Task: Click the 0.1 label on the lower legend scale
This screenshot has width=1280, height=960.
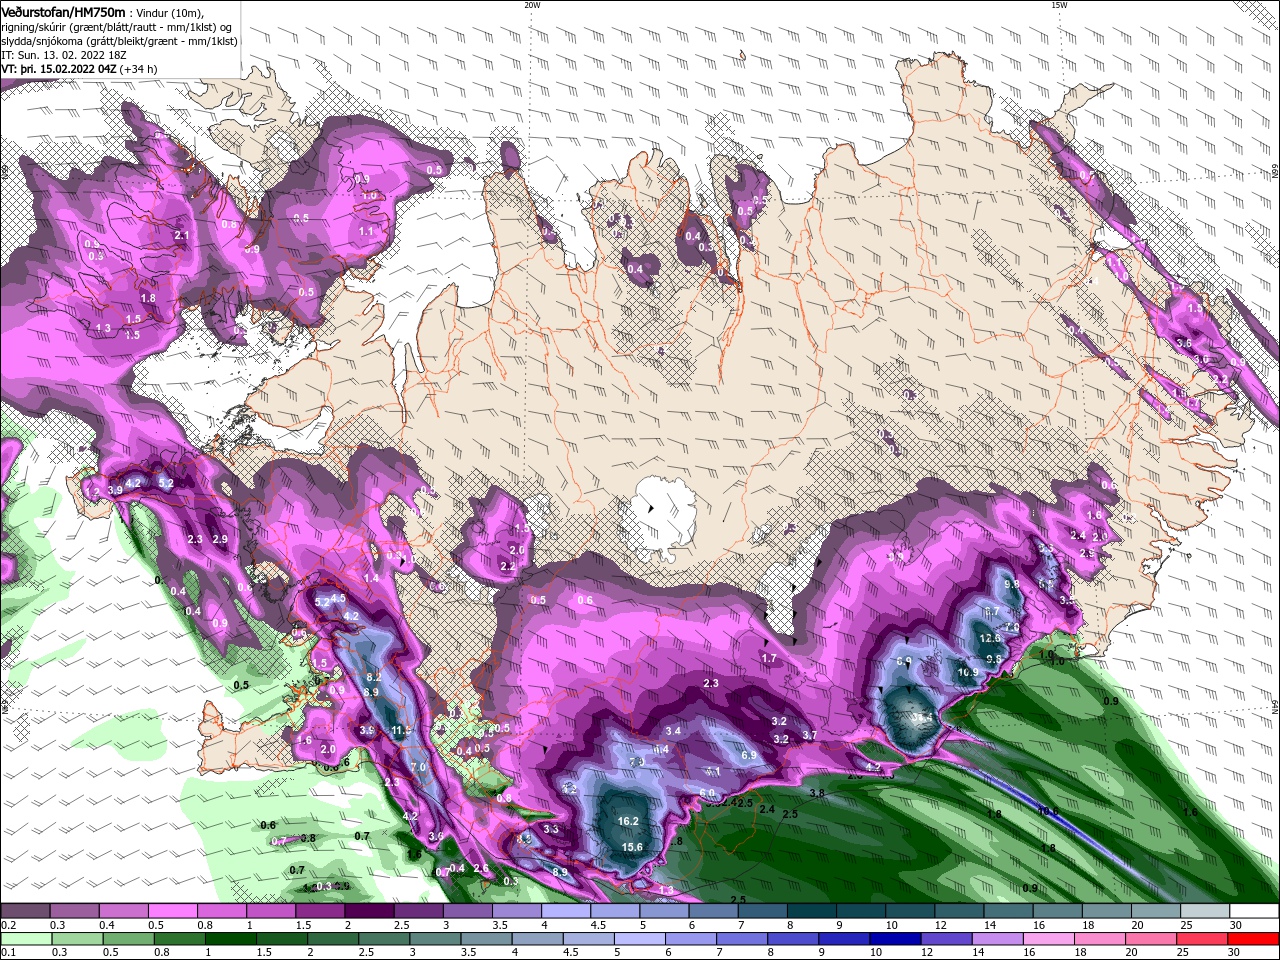Action: 8,953
